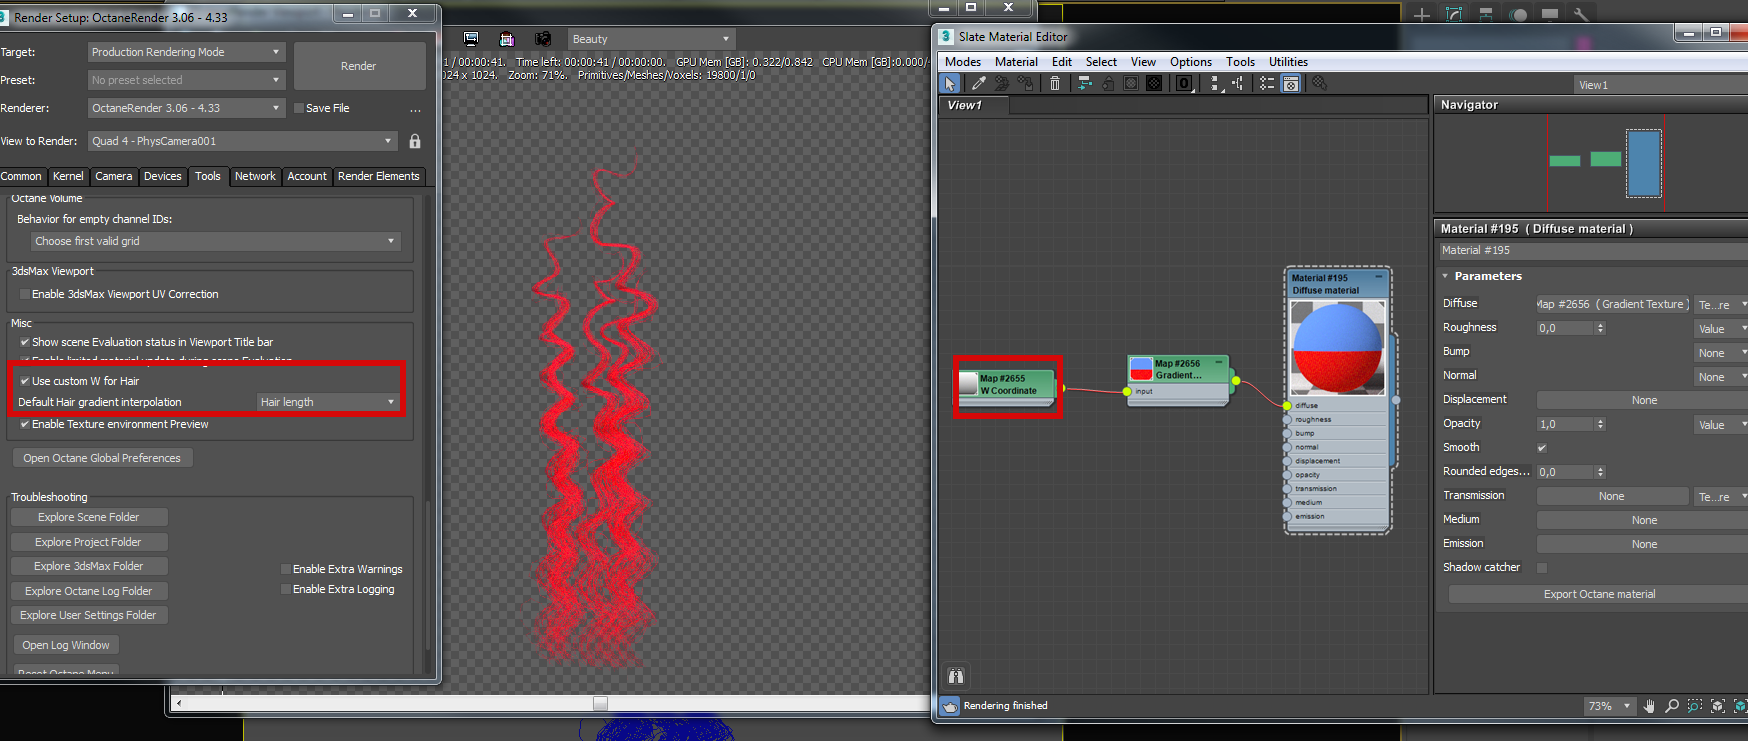Open Utilities menu in Slate Material Editor

pos(1288,62)
